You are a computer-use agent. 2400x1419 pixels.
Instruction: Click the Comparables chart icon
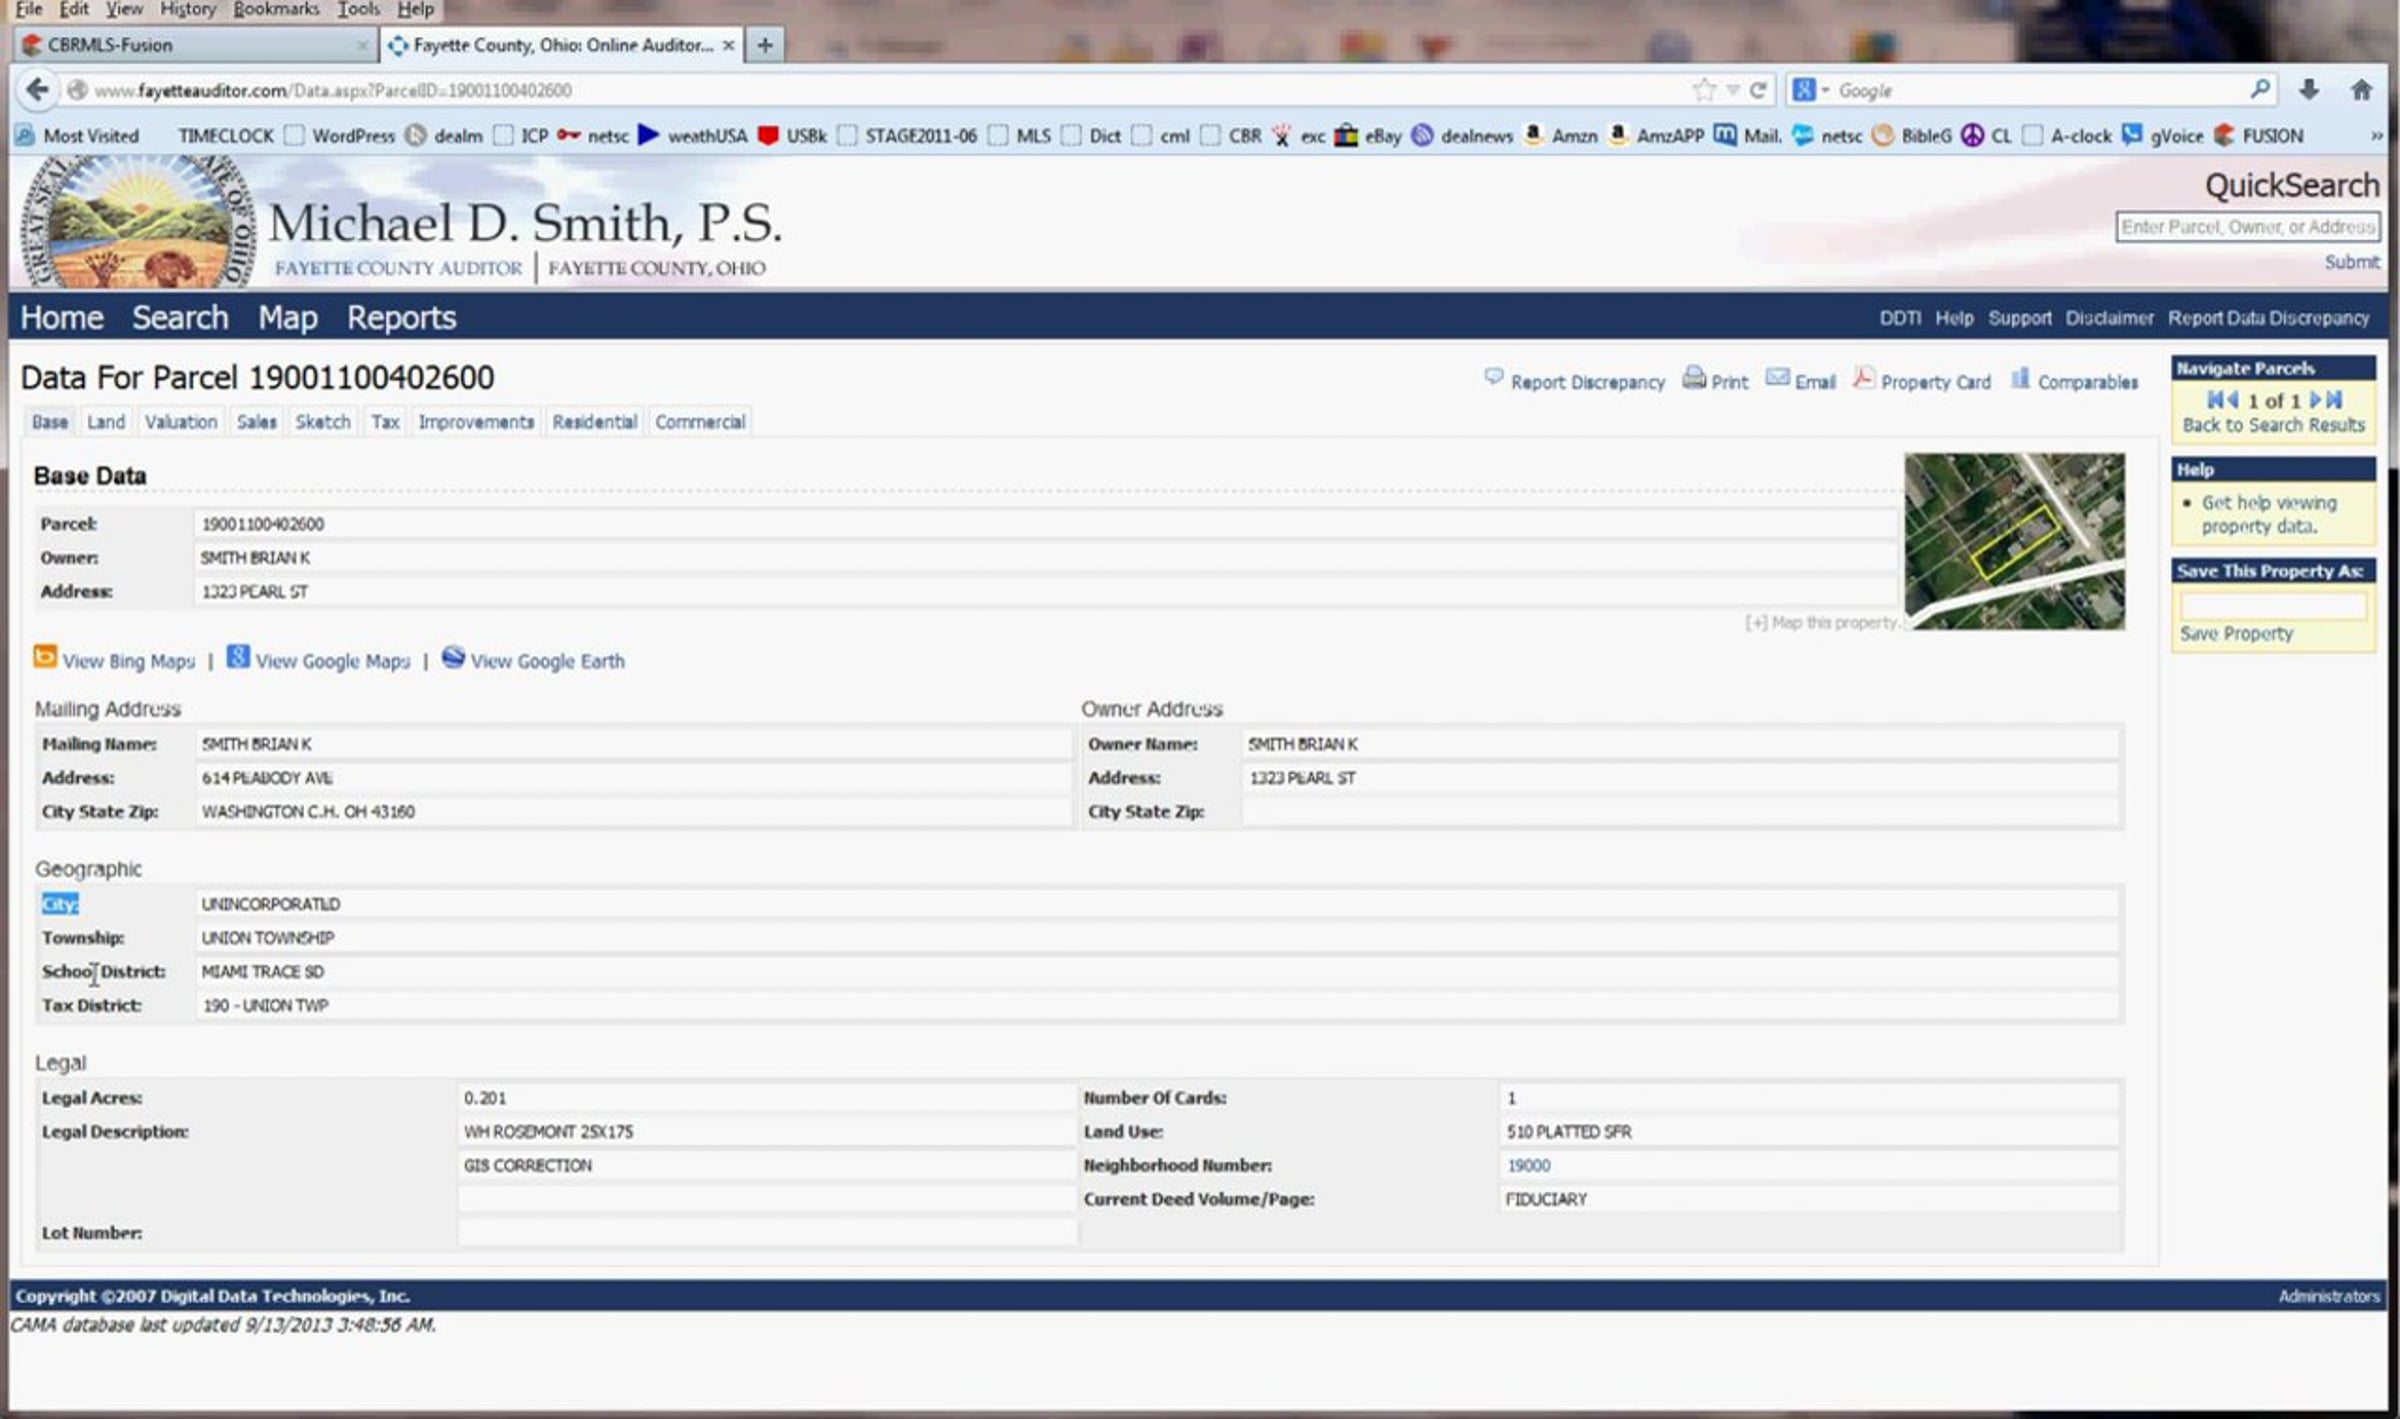coord(2020,378)
